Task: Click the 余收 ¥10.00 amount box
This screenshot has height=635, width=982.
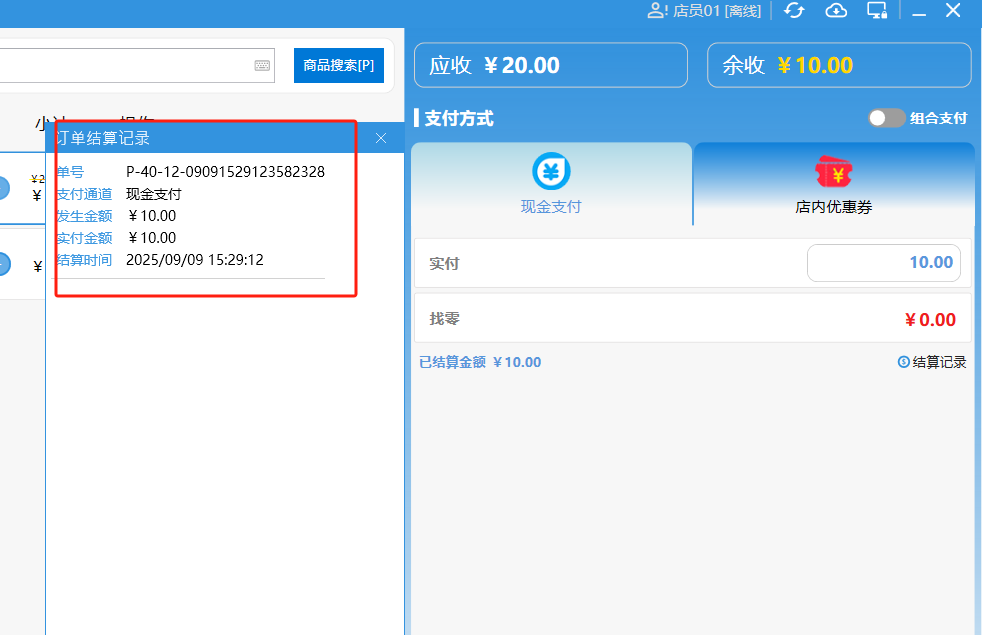Action: [839, 66]
